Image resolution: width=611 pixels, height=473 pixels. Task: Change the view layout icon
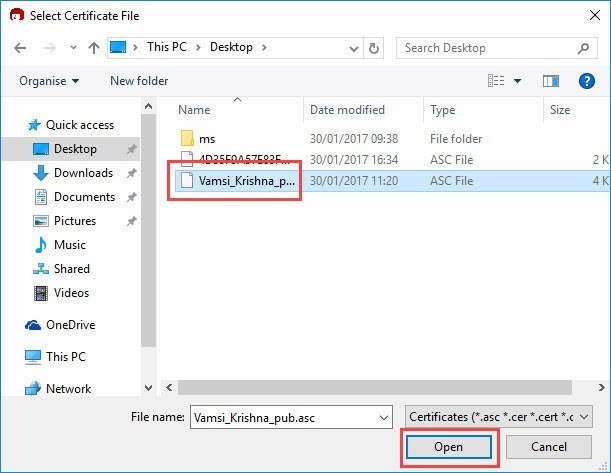[496, 81]
